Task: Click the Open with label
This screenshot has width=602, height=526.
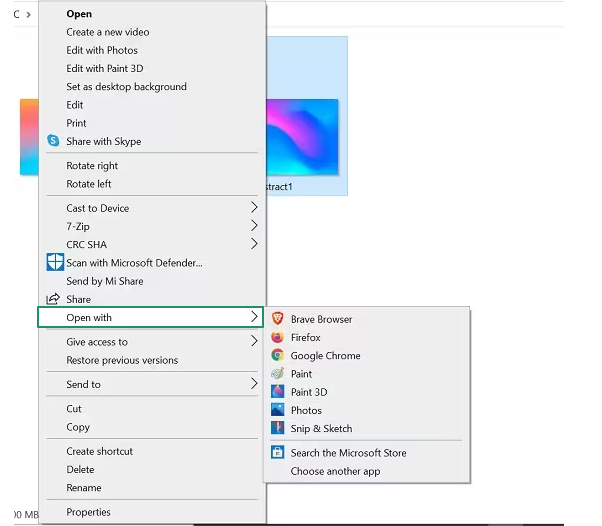Action: [x=89, y=318]
